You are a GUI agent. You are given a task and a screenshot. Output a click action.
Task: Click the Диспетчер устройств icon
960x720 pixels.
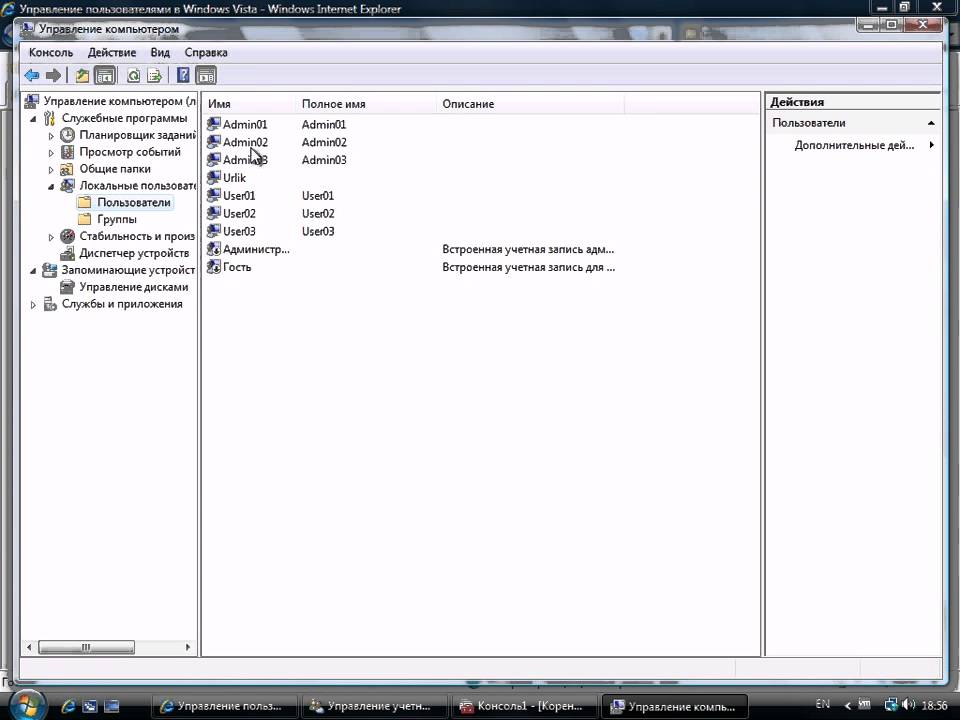67,253
